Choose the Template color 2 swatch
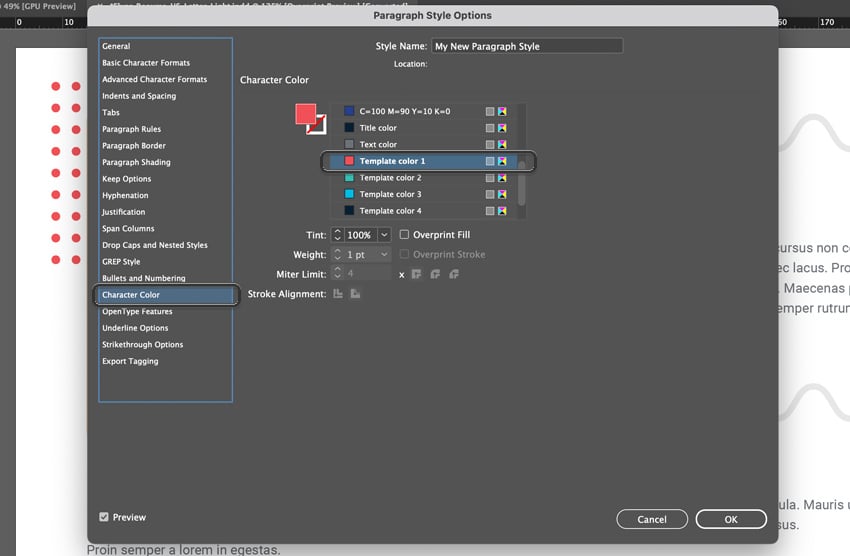This screenshot has width=850, height=556. 423,178
